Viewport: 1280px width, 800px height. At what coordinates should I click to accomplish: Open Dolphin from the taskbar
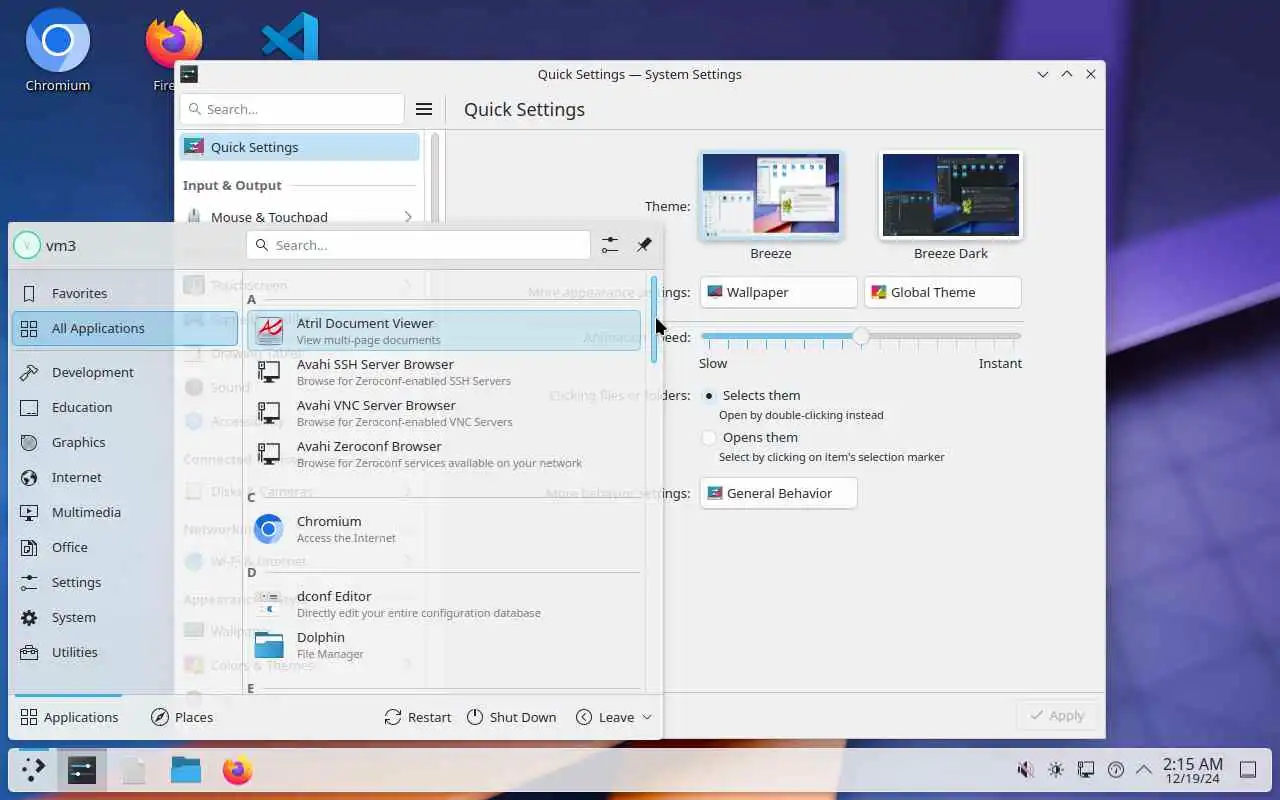(x=186, y=770)
